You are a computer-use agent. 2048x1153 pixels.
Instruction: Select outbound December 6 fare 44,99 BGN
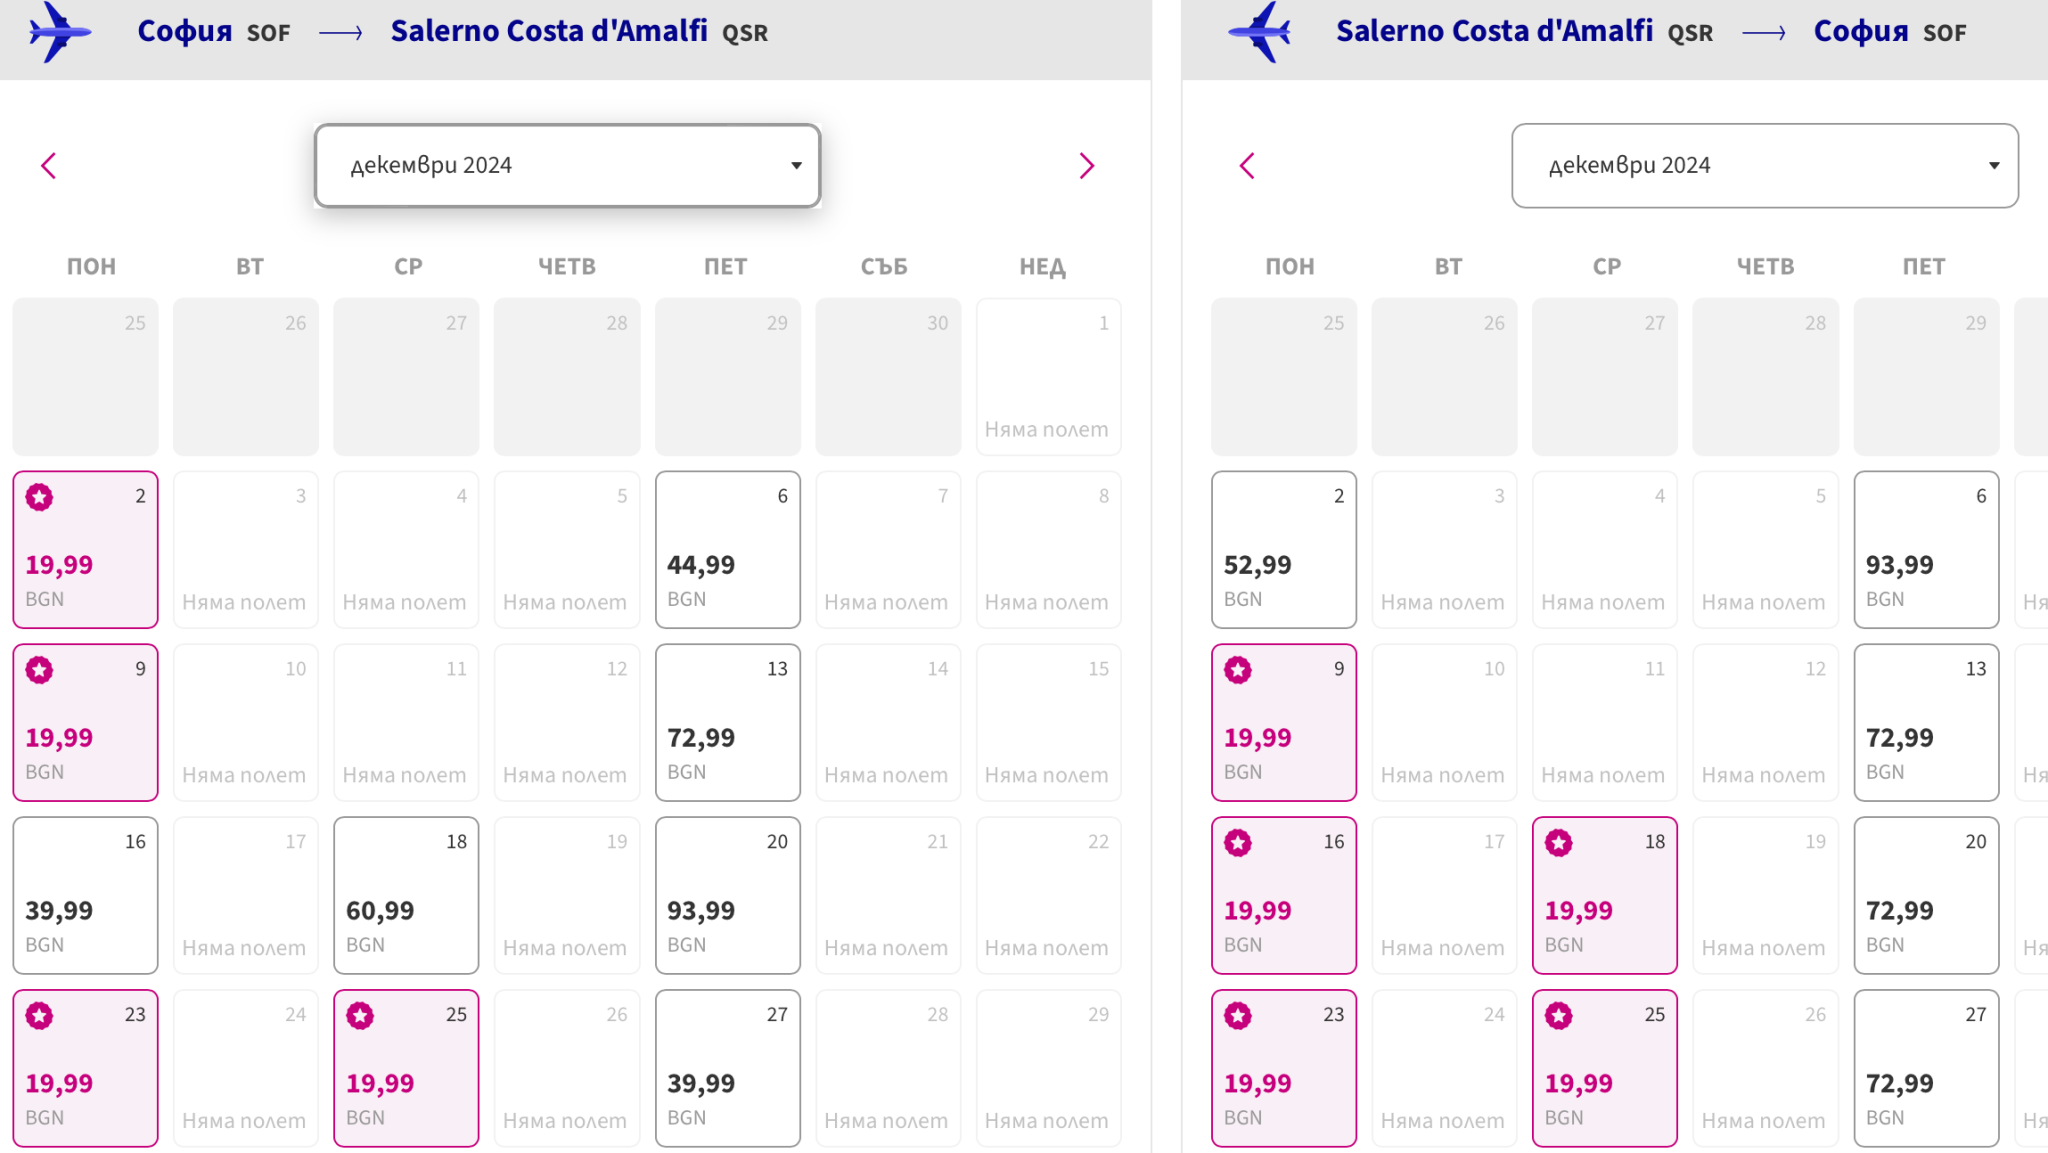pos(727,550)
